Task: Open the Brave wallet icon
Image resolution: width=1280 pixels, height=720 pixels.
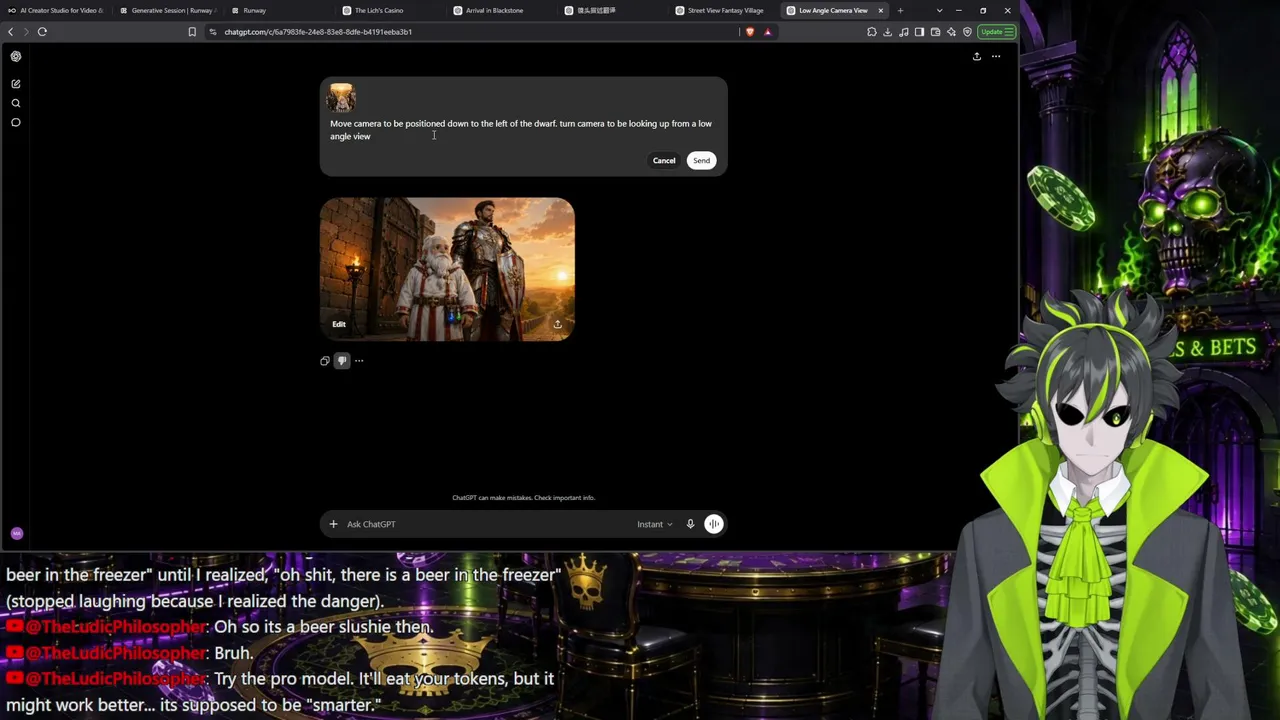Action: 935,32
